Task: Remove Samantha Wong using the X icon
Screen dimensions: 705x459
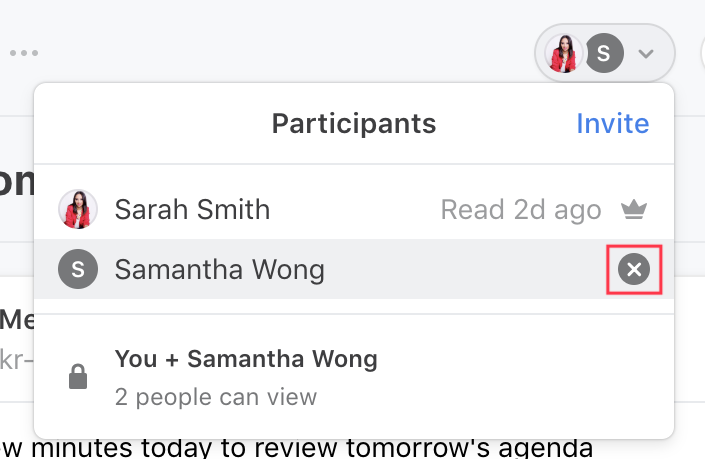Action: (634, 269)
